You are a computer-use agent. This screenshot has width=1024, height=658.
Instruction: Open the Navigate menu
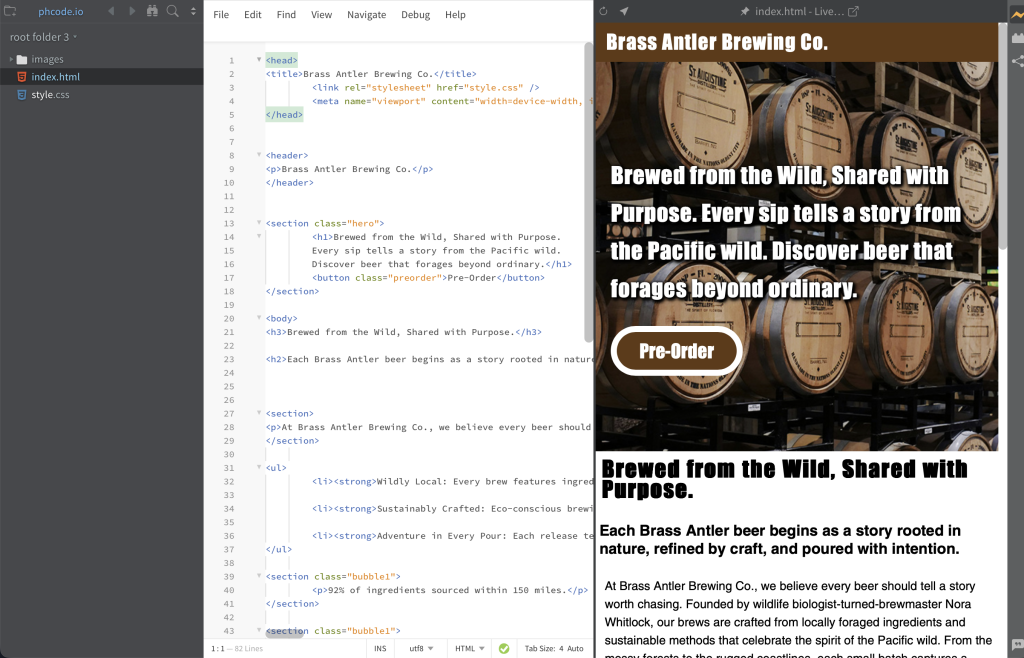click(366, 15)
